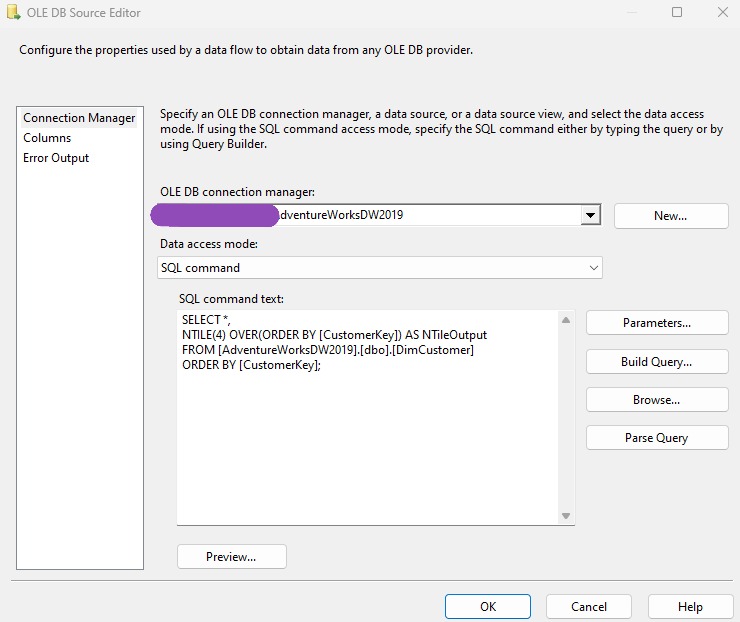
Task: Expand the Data access mode combo box
Action: [x=594, y=268]
